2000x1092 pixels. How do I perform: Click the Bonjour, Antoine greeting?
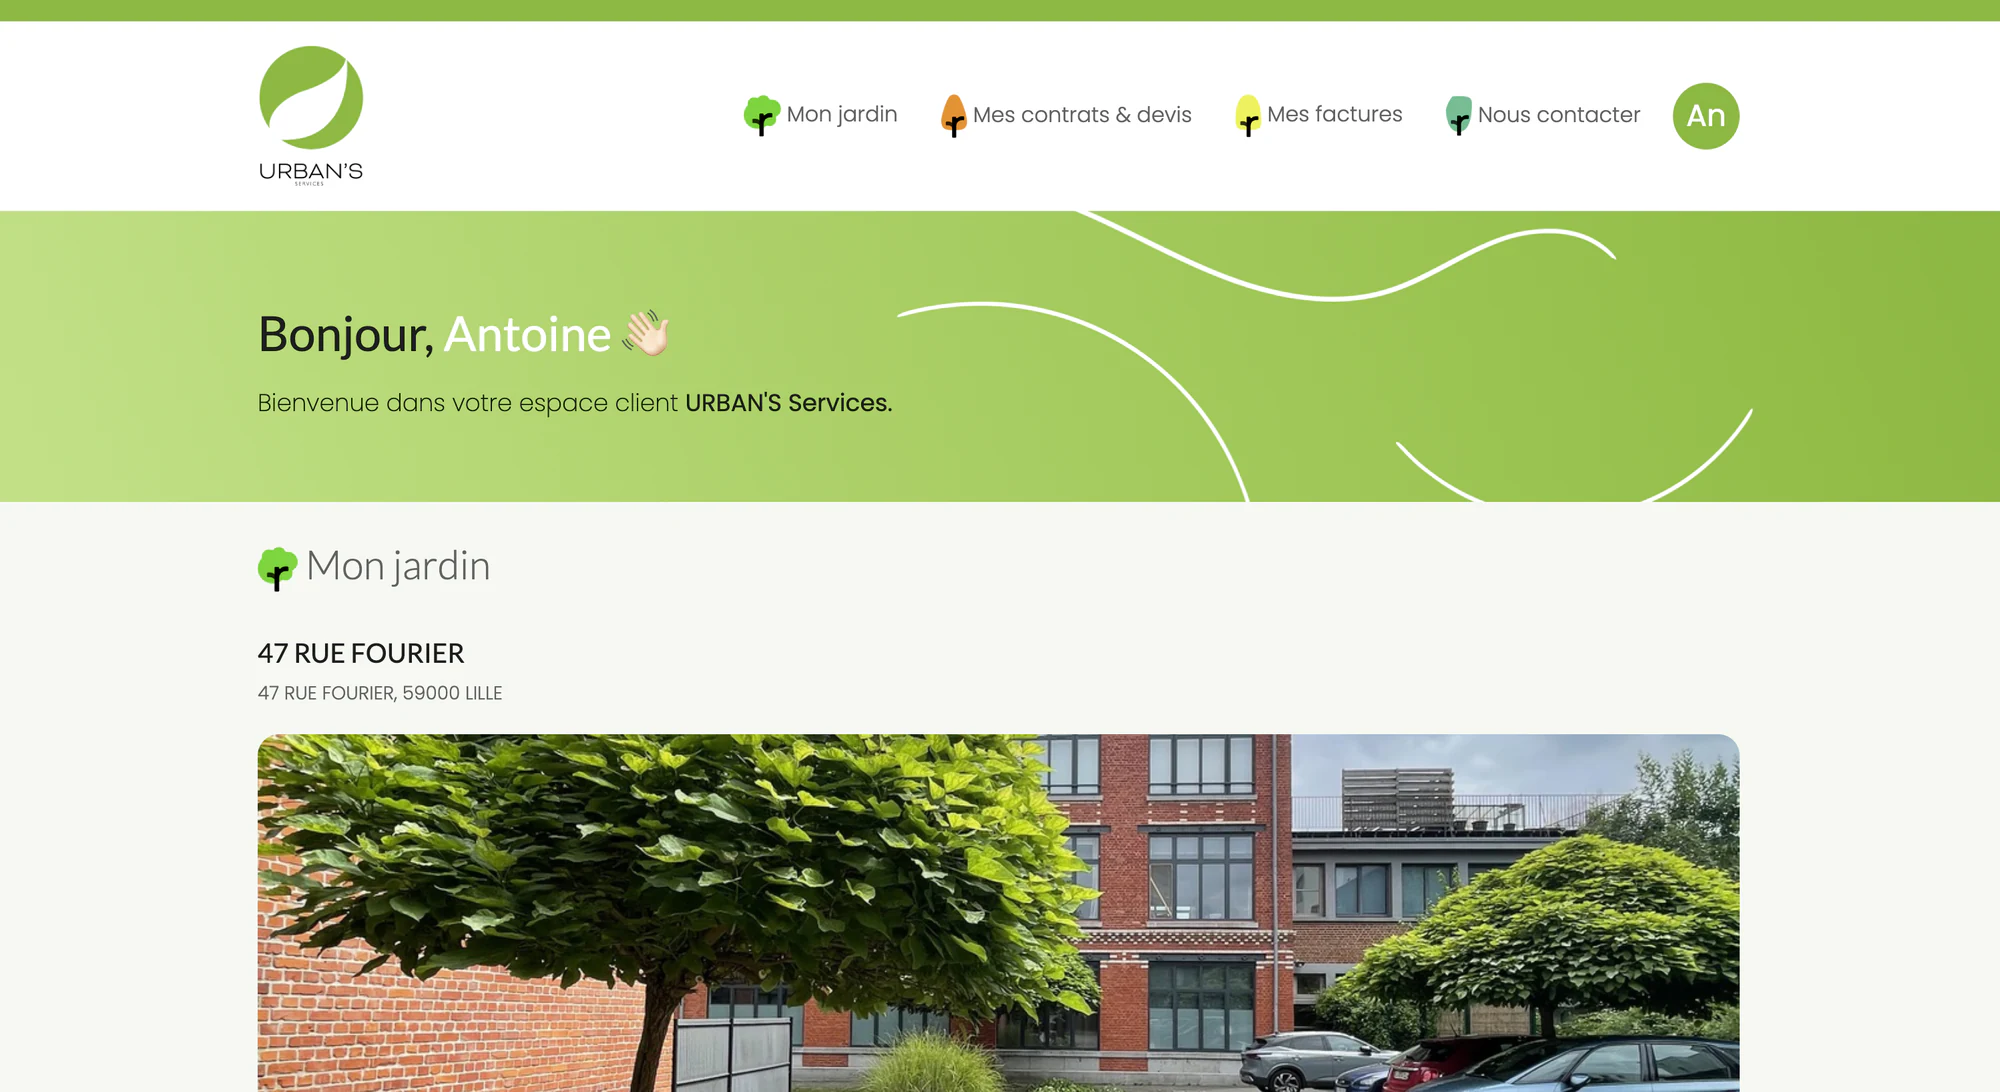434,334
